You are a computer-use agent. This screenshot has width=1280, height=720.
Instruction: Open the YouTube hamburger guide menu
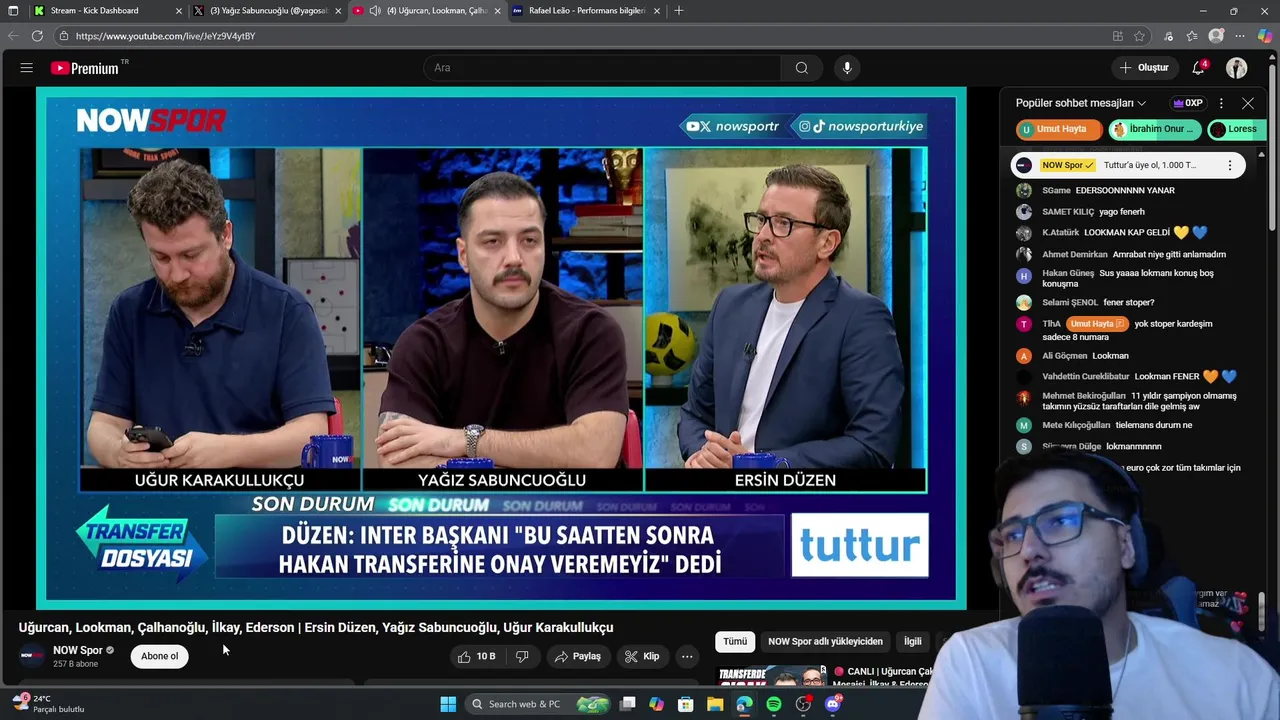pos(27,68)
